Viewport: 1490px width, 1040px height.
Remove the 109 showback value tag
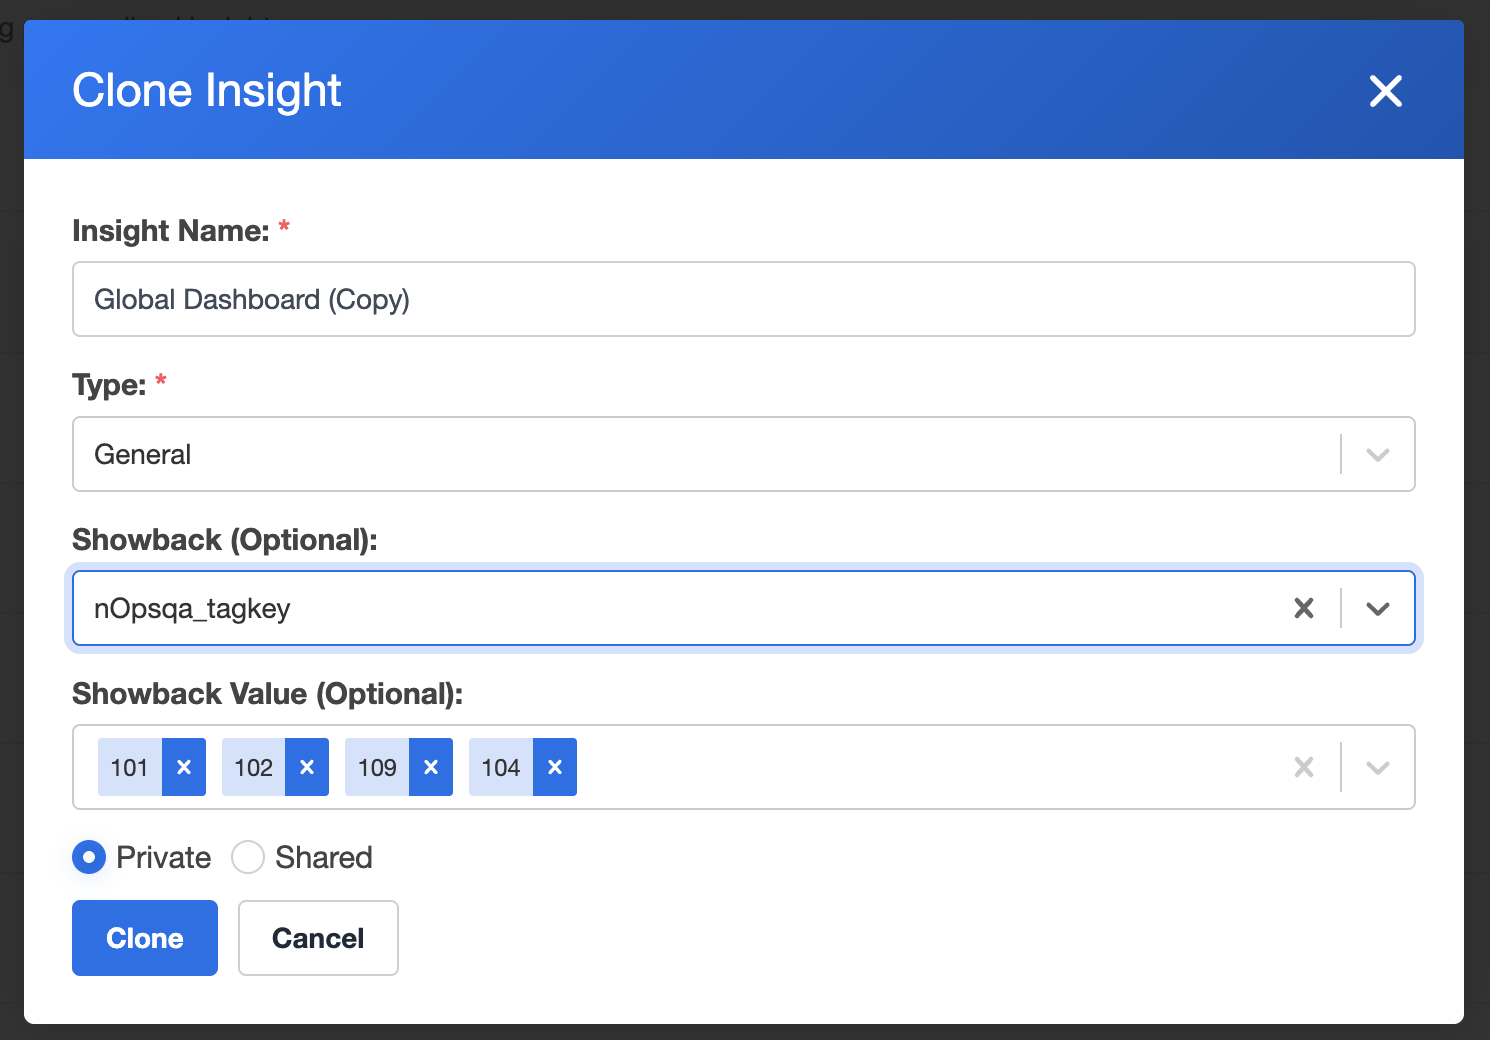coord(431,767)
